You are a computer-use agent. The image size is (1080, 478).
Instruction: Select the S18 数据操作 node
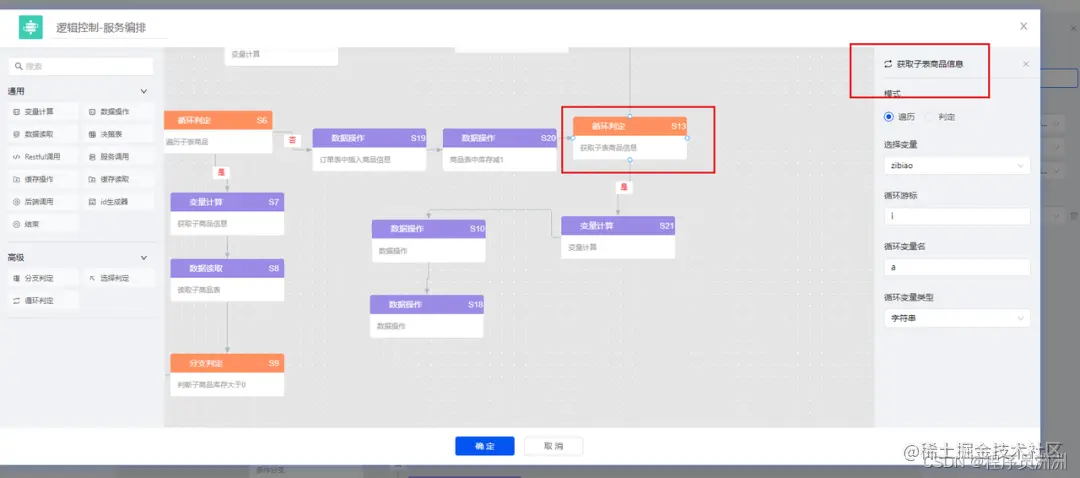(x=426, y=316)
